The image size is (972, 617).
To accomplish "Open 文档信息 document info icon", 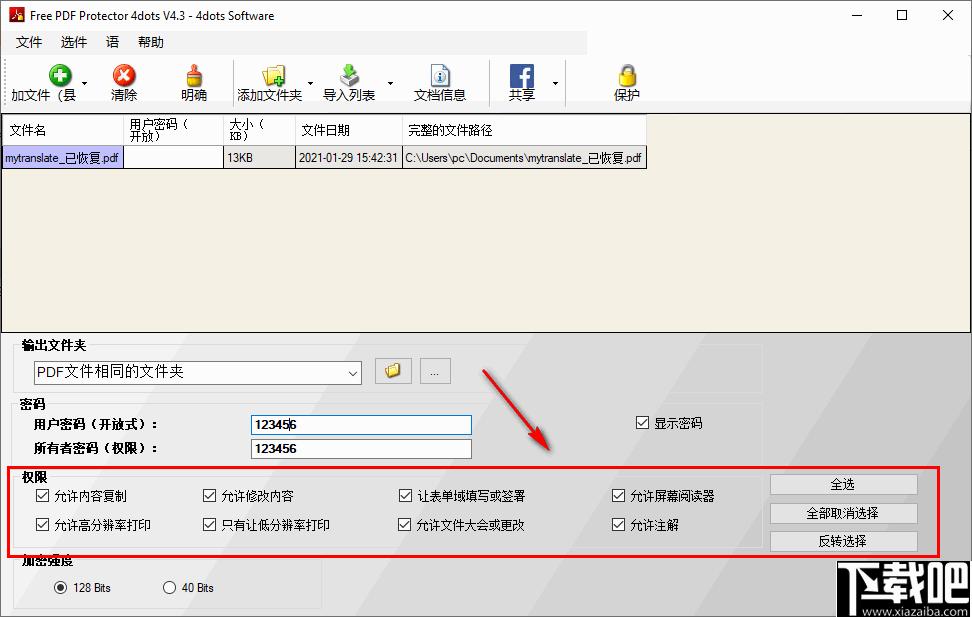I will [440, 76].
